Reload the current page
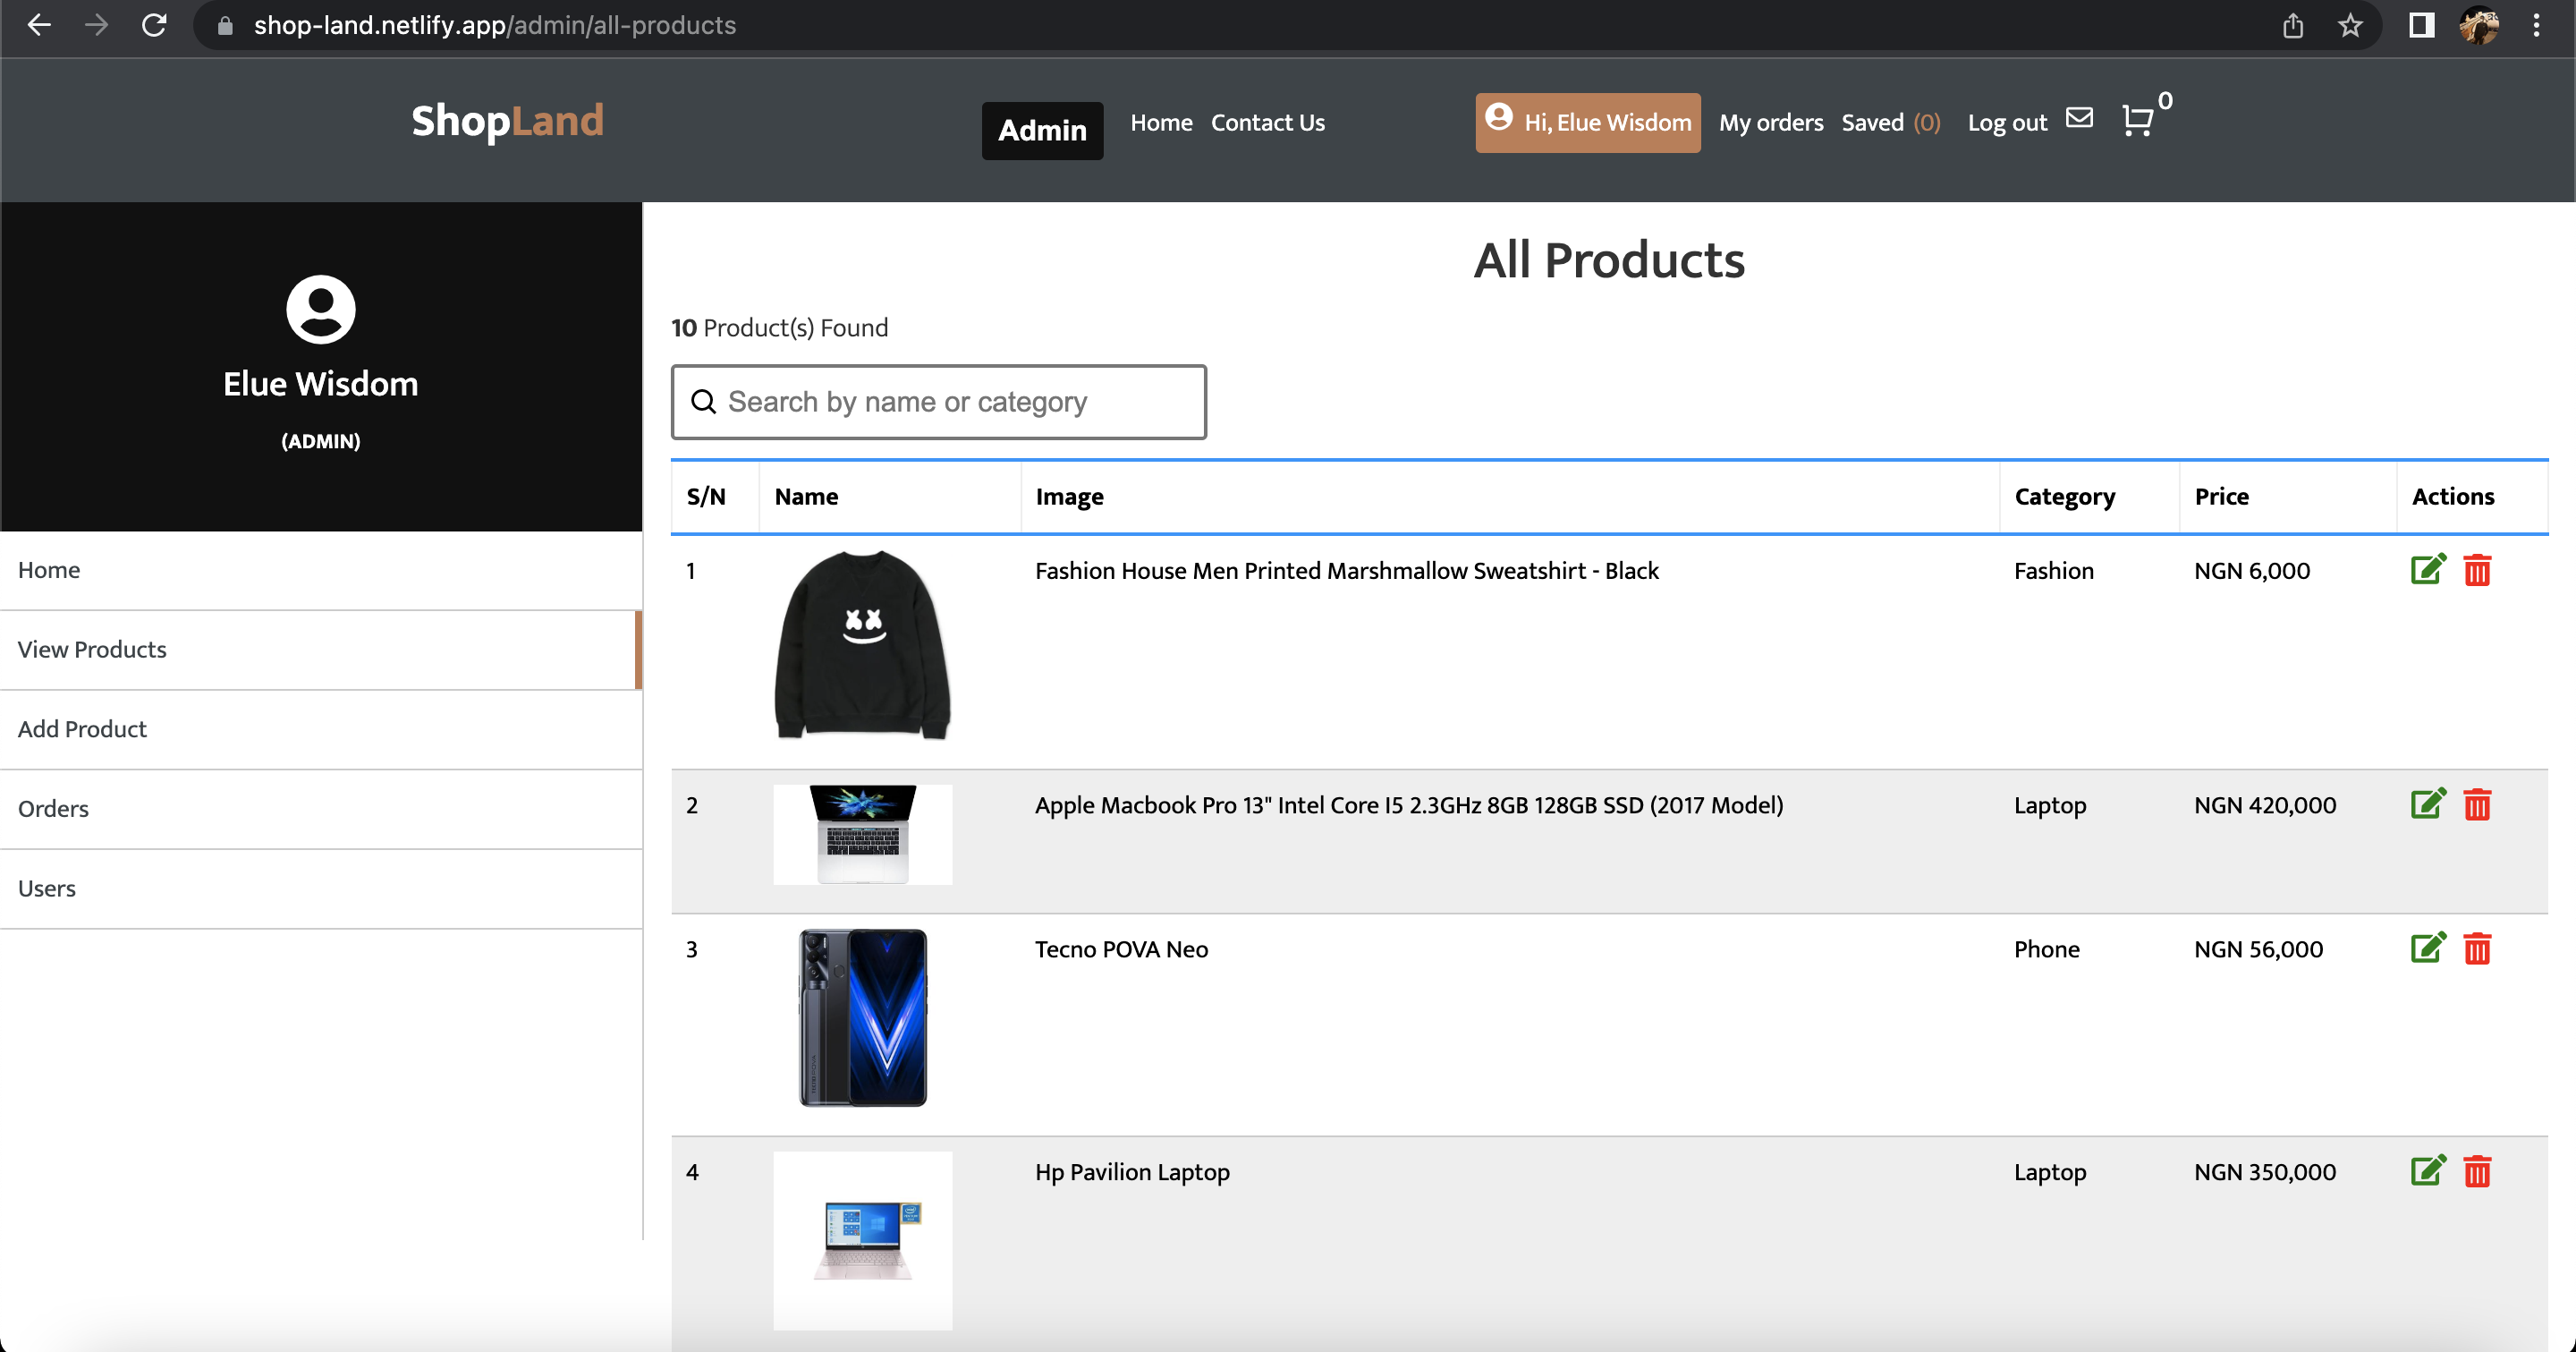This screenshot has height=1352, width=2576. (155, 25)
